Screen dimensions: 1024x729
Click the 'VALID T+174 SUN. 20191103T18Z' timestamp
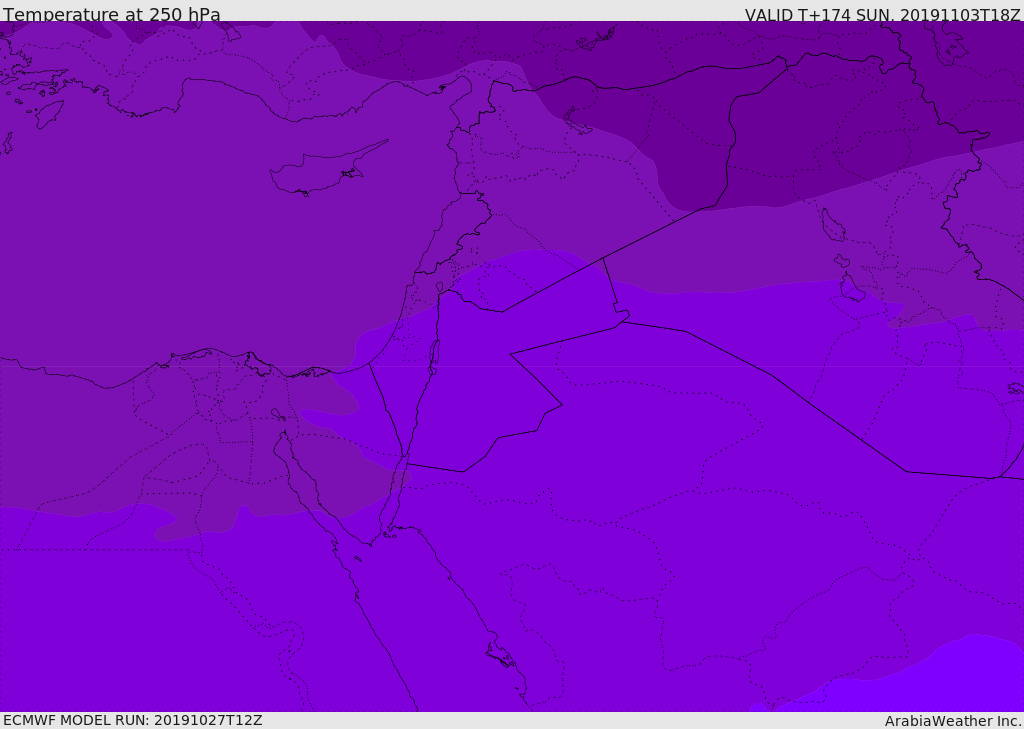(882, 14)
